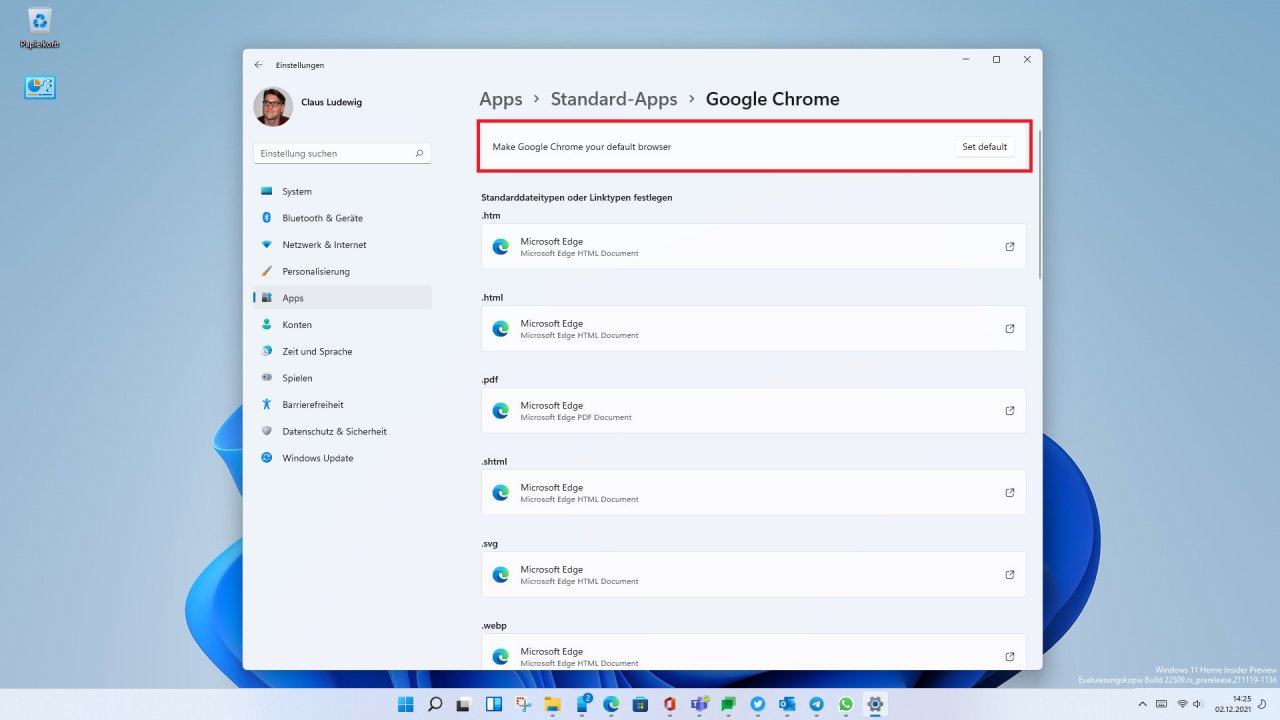This screenshot has width=1280, height=720.
Task: Click the Set default button for Chrome
Action: click(984, 146)
